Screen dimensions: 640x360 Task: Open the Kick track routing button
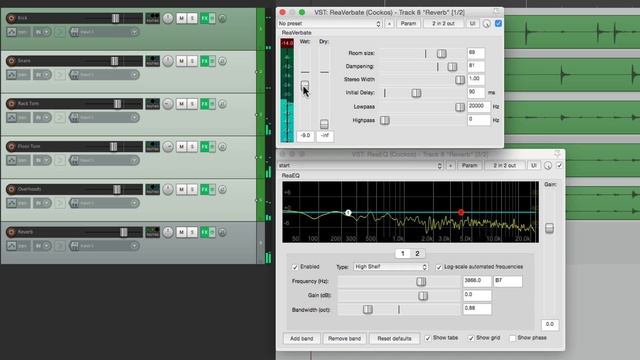(153, 18)
